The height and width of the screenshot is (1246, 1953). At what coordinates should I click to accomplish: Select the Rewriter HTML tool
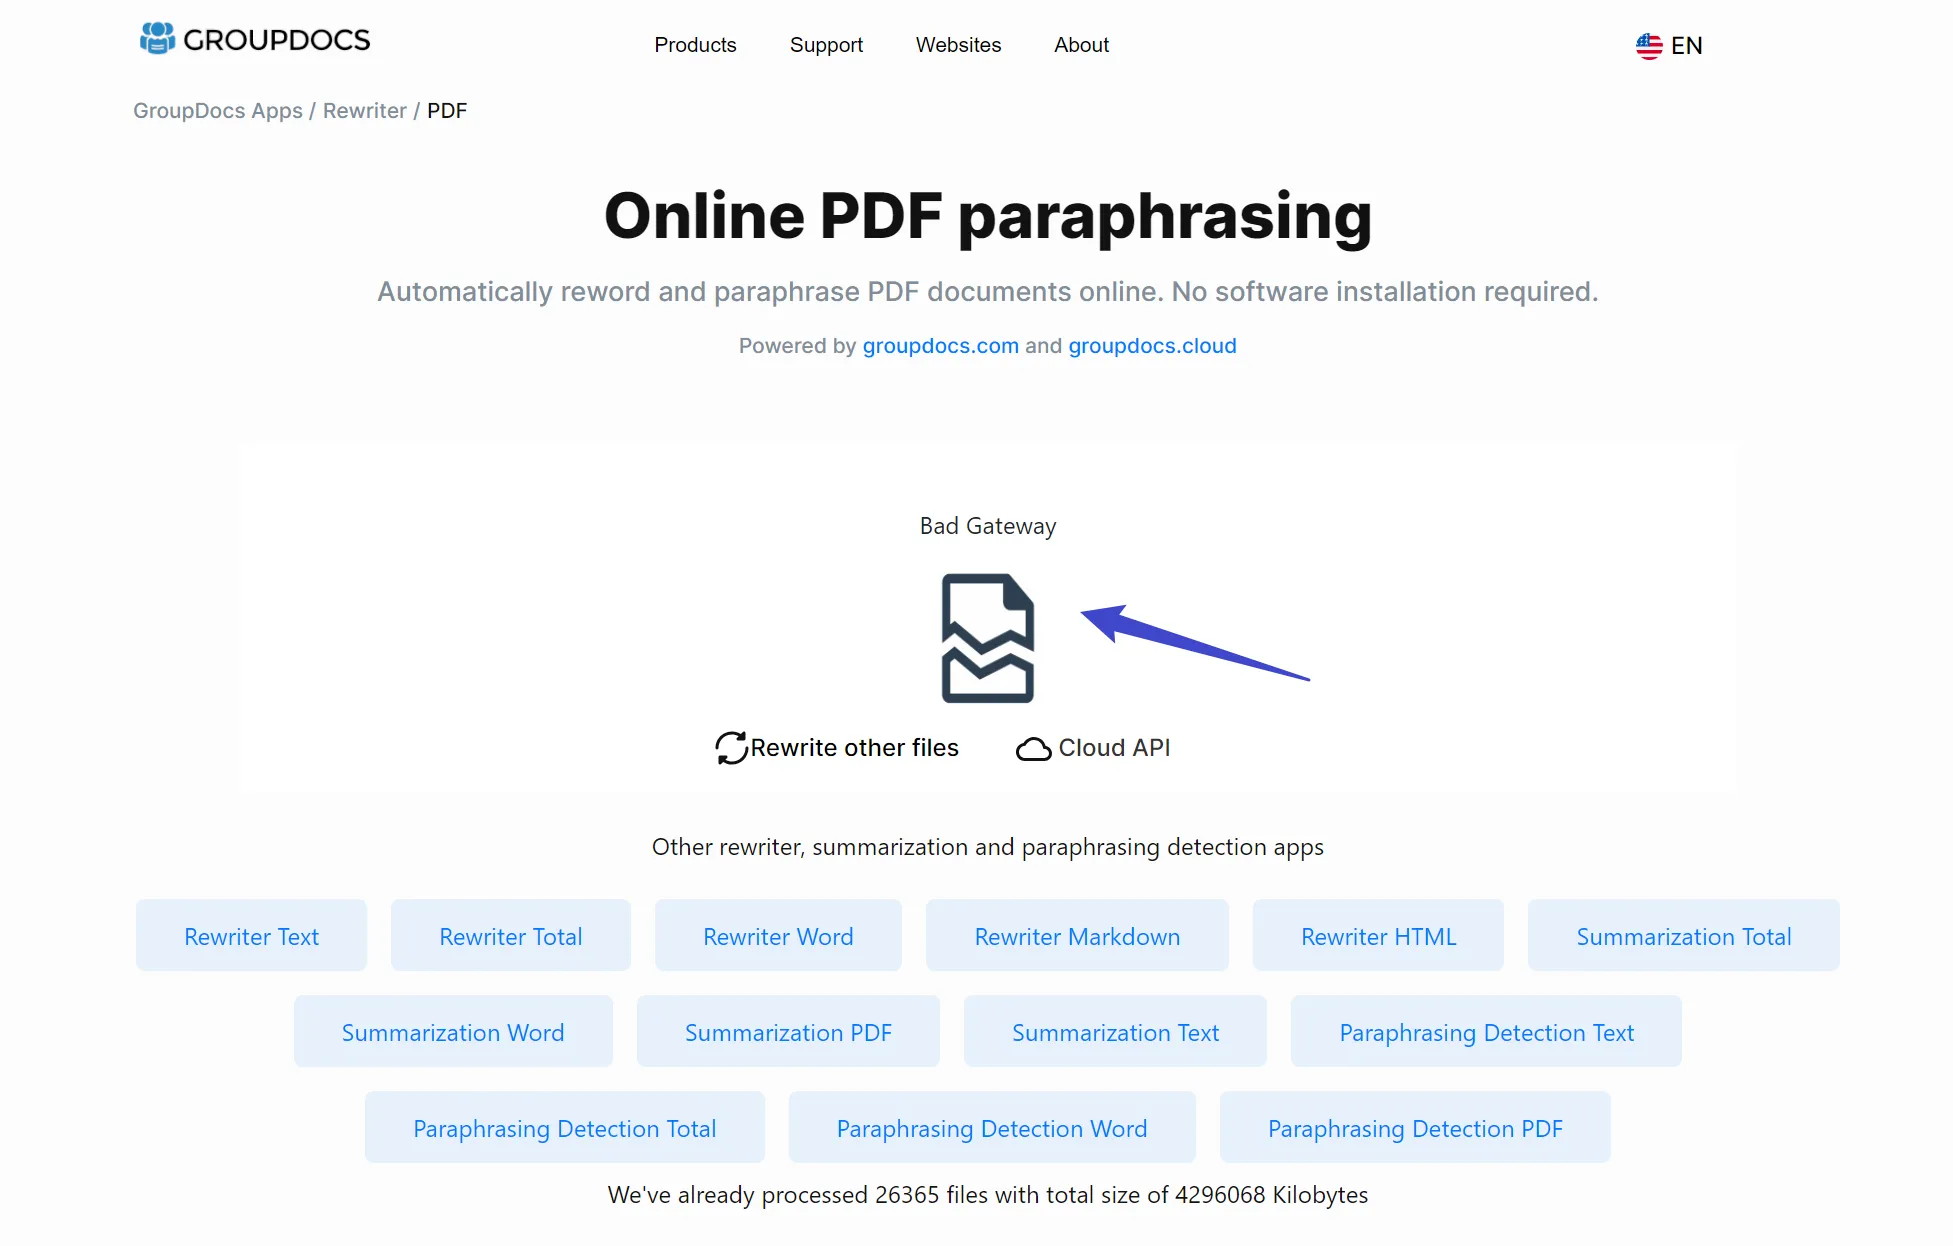pos(1376,936)
